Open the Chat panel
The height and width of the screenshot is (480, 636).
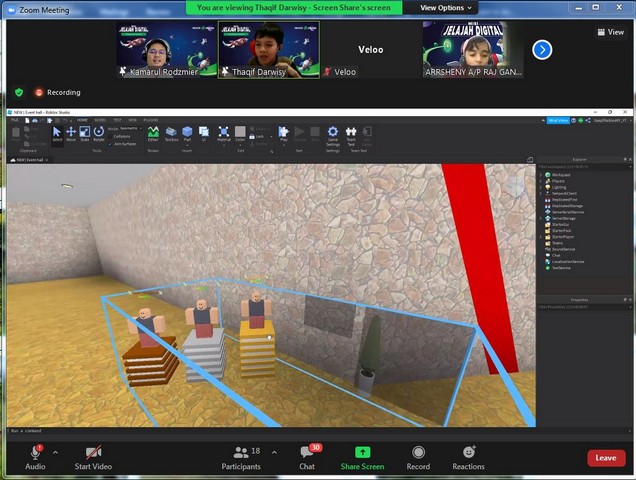tap(307, 453)
